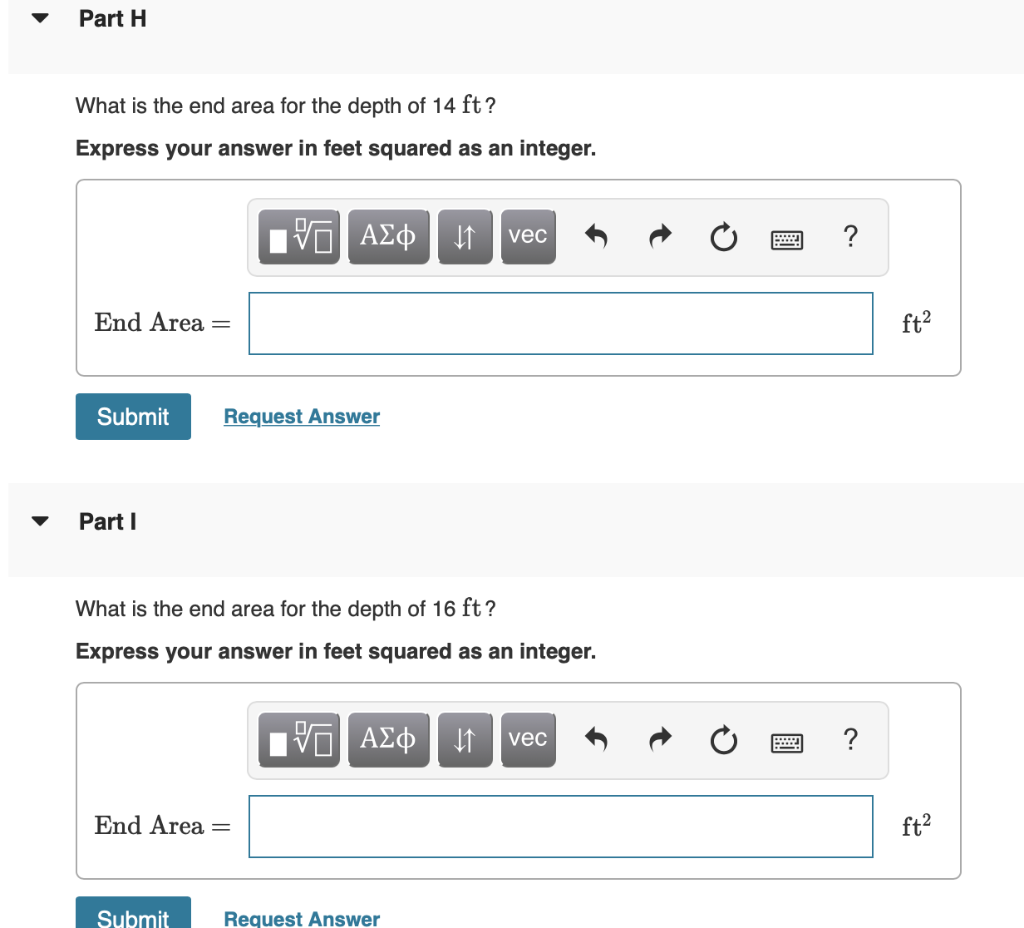This screenshot has height=928, width=1024.
Task: Open the help question mark in Part I toolbar
Action: 850,740
